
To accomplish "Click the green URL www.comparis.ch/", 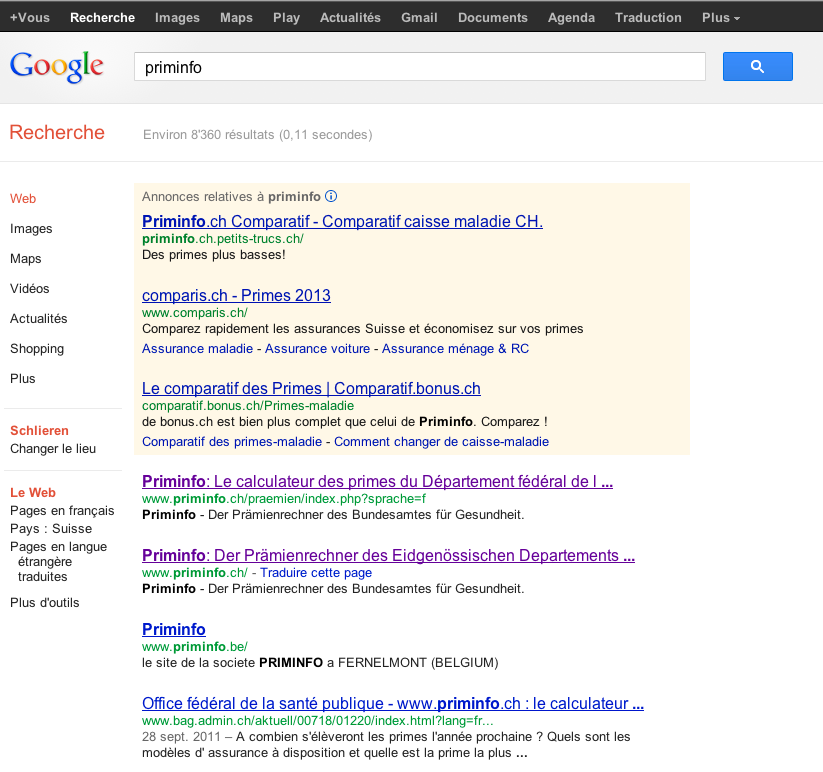I will tap(195, 313).
